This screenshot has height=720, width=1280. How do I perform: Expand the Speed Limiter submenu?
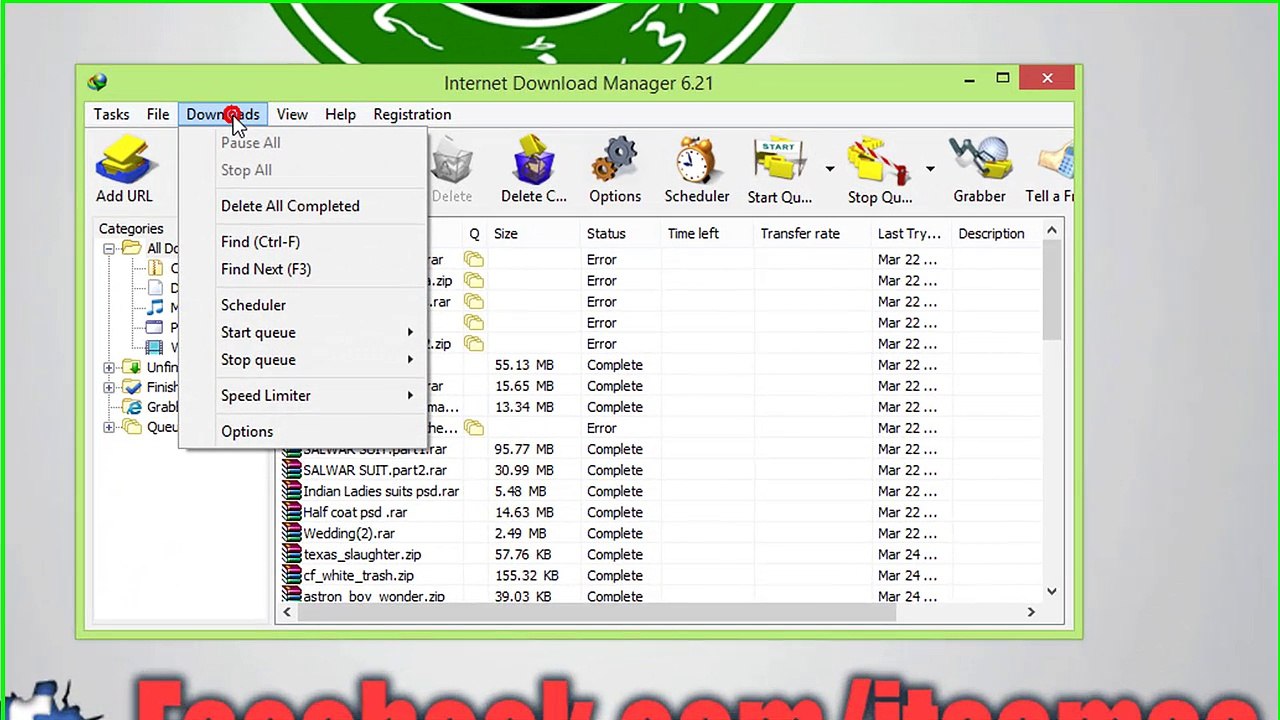pos(410,395)
